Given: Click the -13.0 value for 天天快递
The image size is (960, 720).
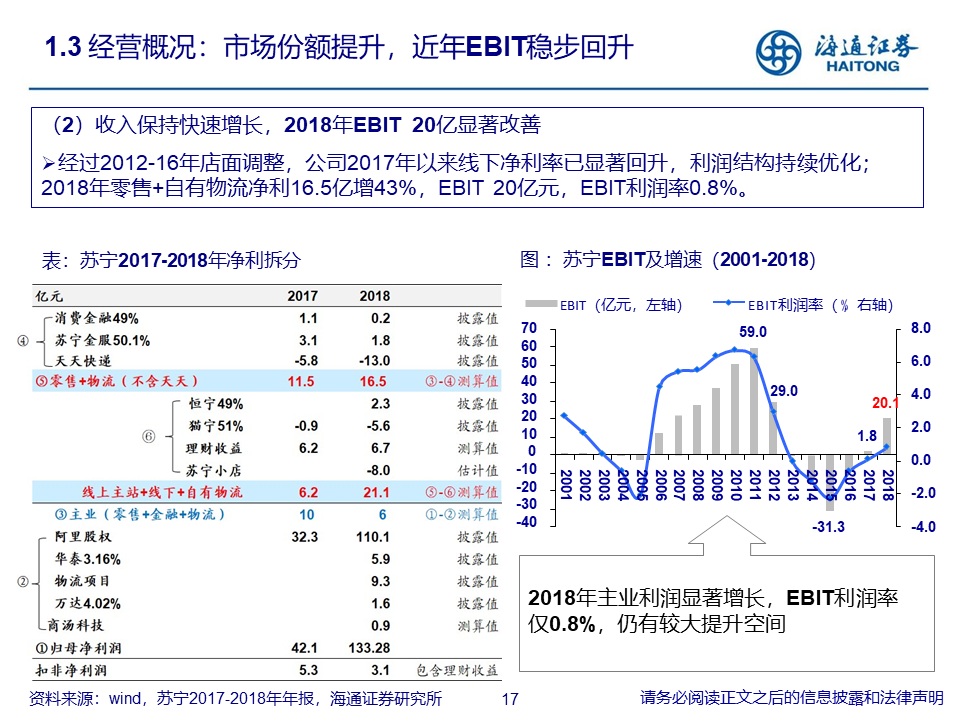Looking at the screenshot, I should (375, 361).
